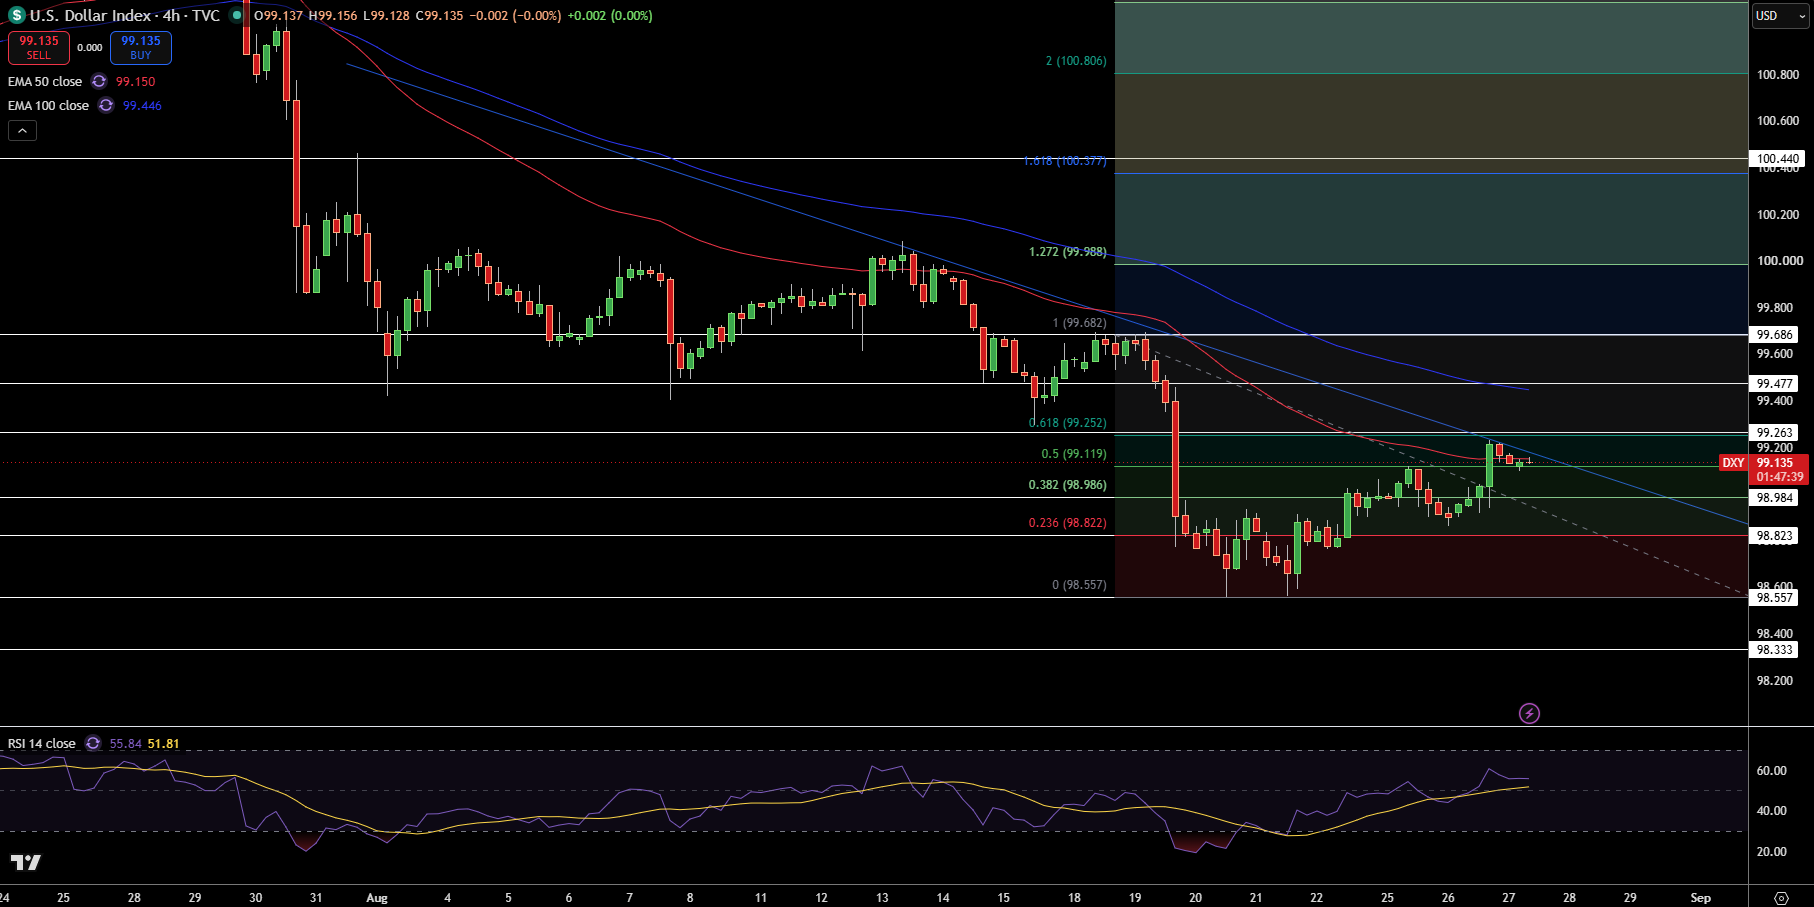Click the RSI 14 refresh icon
The height and width of the screenshot is (907, 1814).
coord(93,743)
